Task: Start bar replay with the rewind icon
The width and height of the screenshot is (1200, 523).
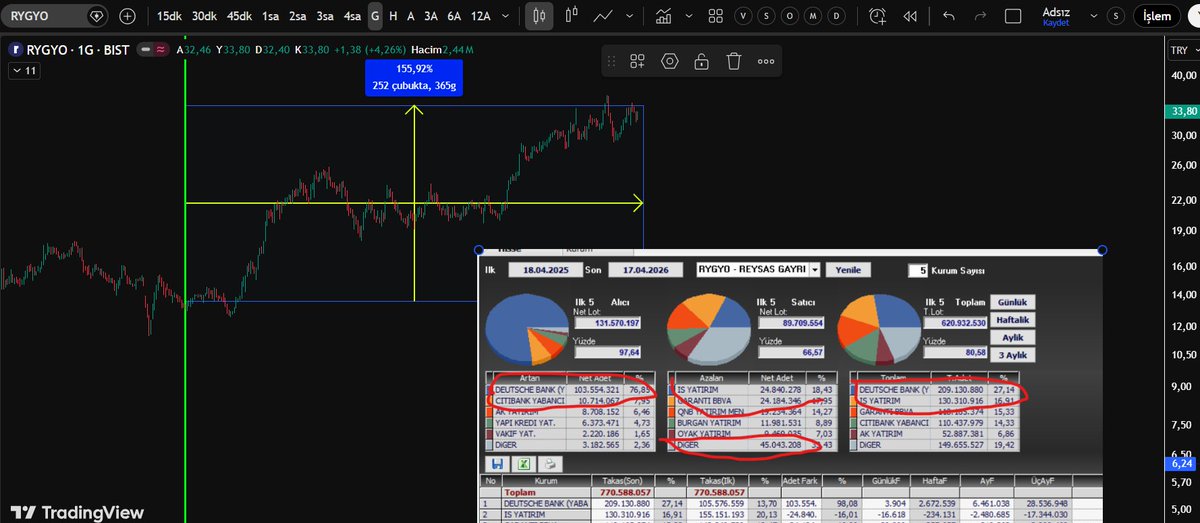Action: [x=909, y=16]
